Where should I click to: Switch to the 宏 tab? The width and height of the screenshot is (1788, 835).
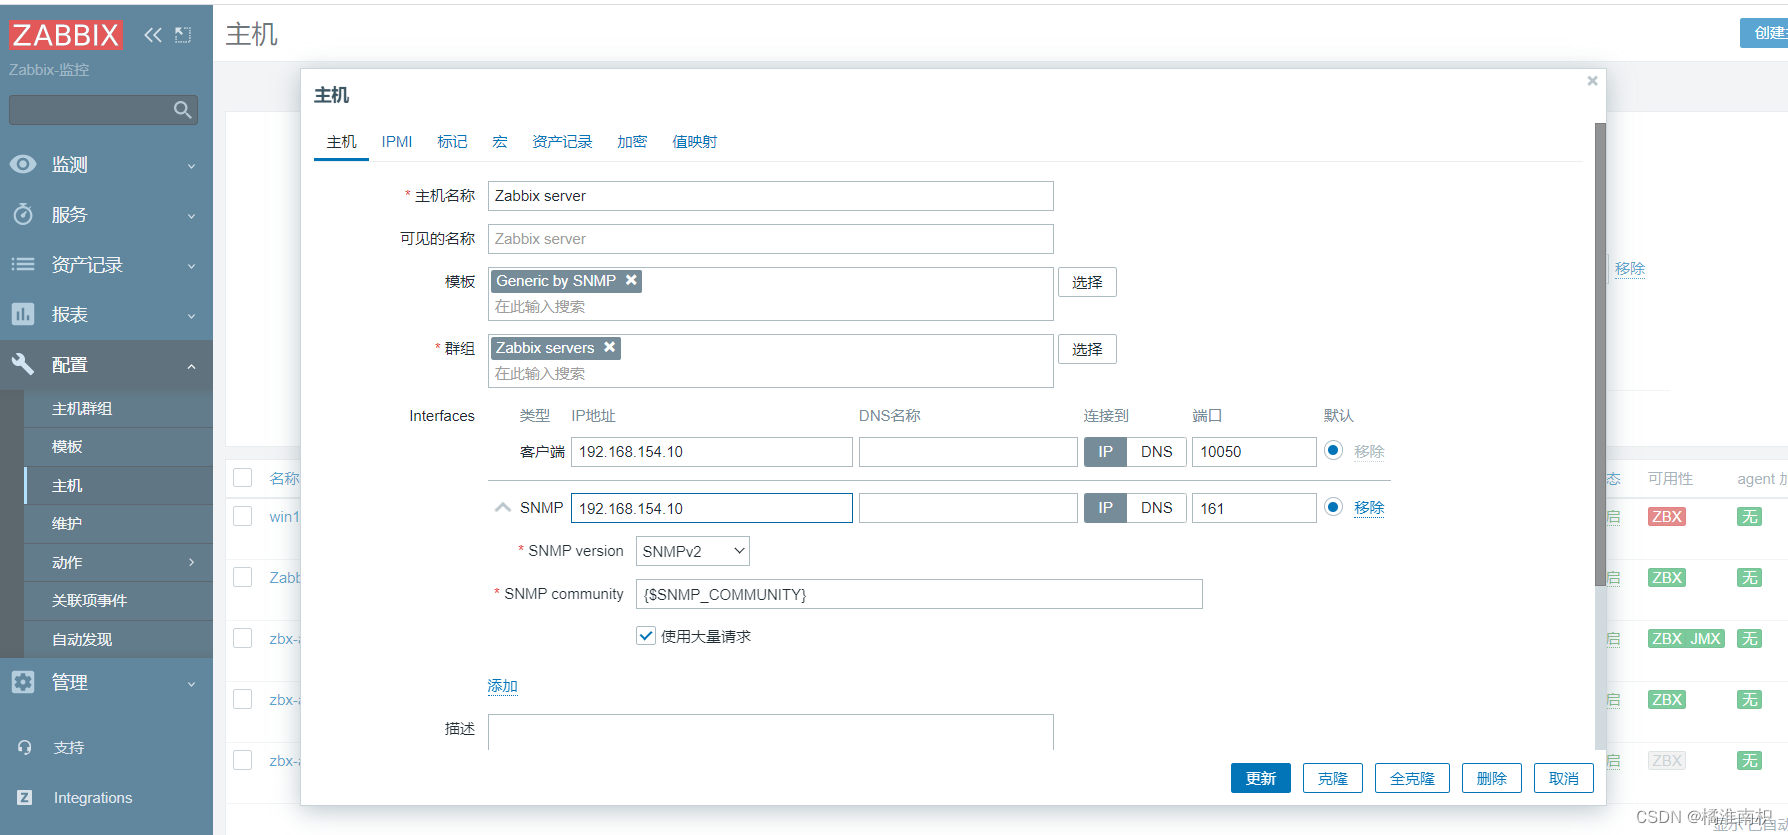coord(500,142)
